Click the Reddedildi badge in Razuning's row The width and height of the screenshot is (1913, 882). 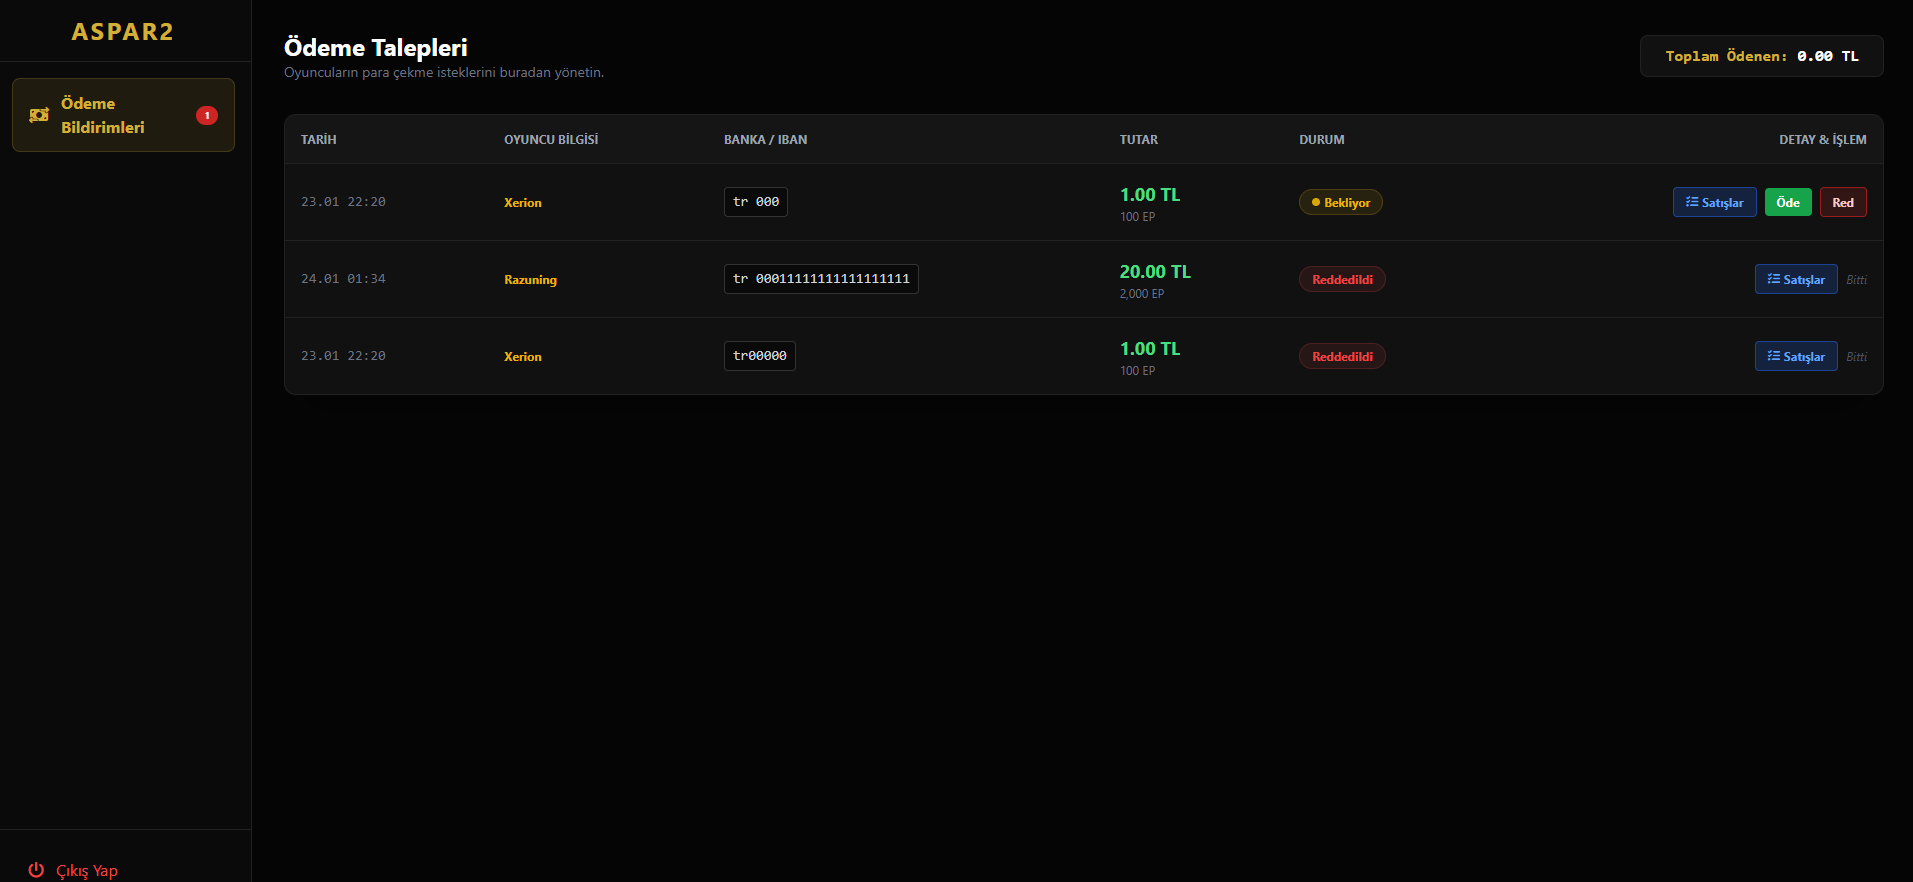1341,280
